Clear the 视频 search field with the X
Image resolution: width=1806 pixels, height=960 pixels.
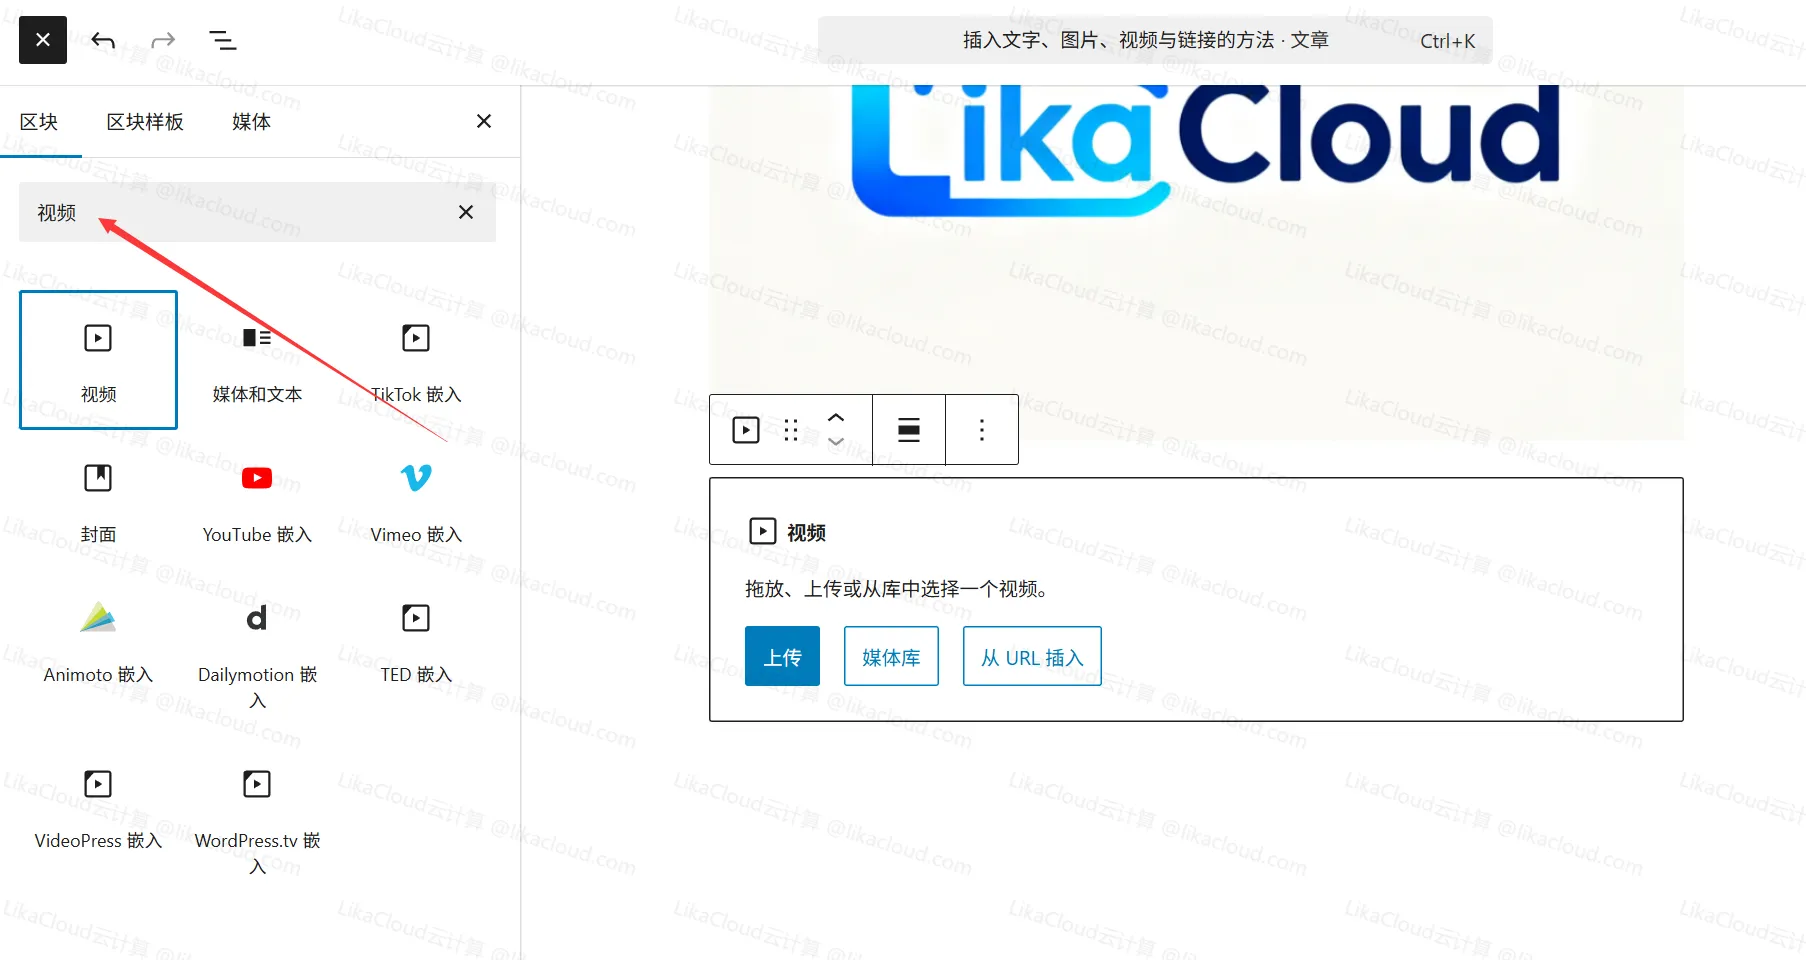[464, 212]
